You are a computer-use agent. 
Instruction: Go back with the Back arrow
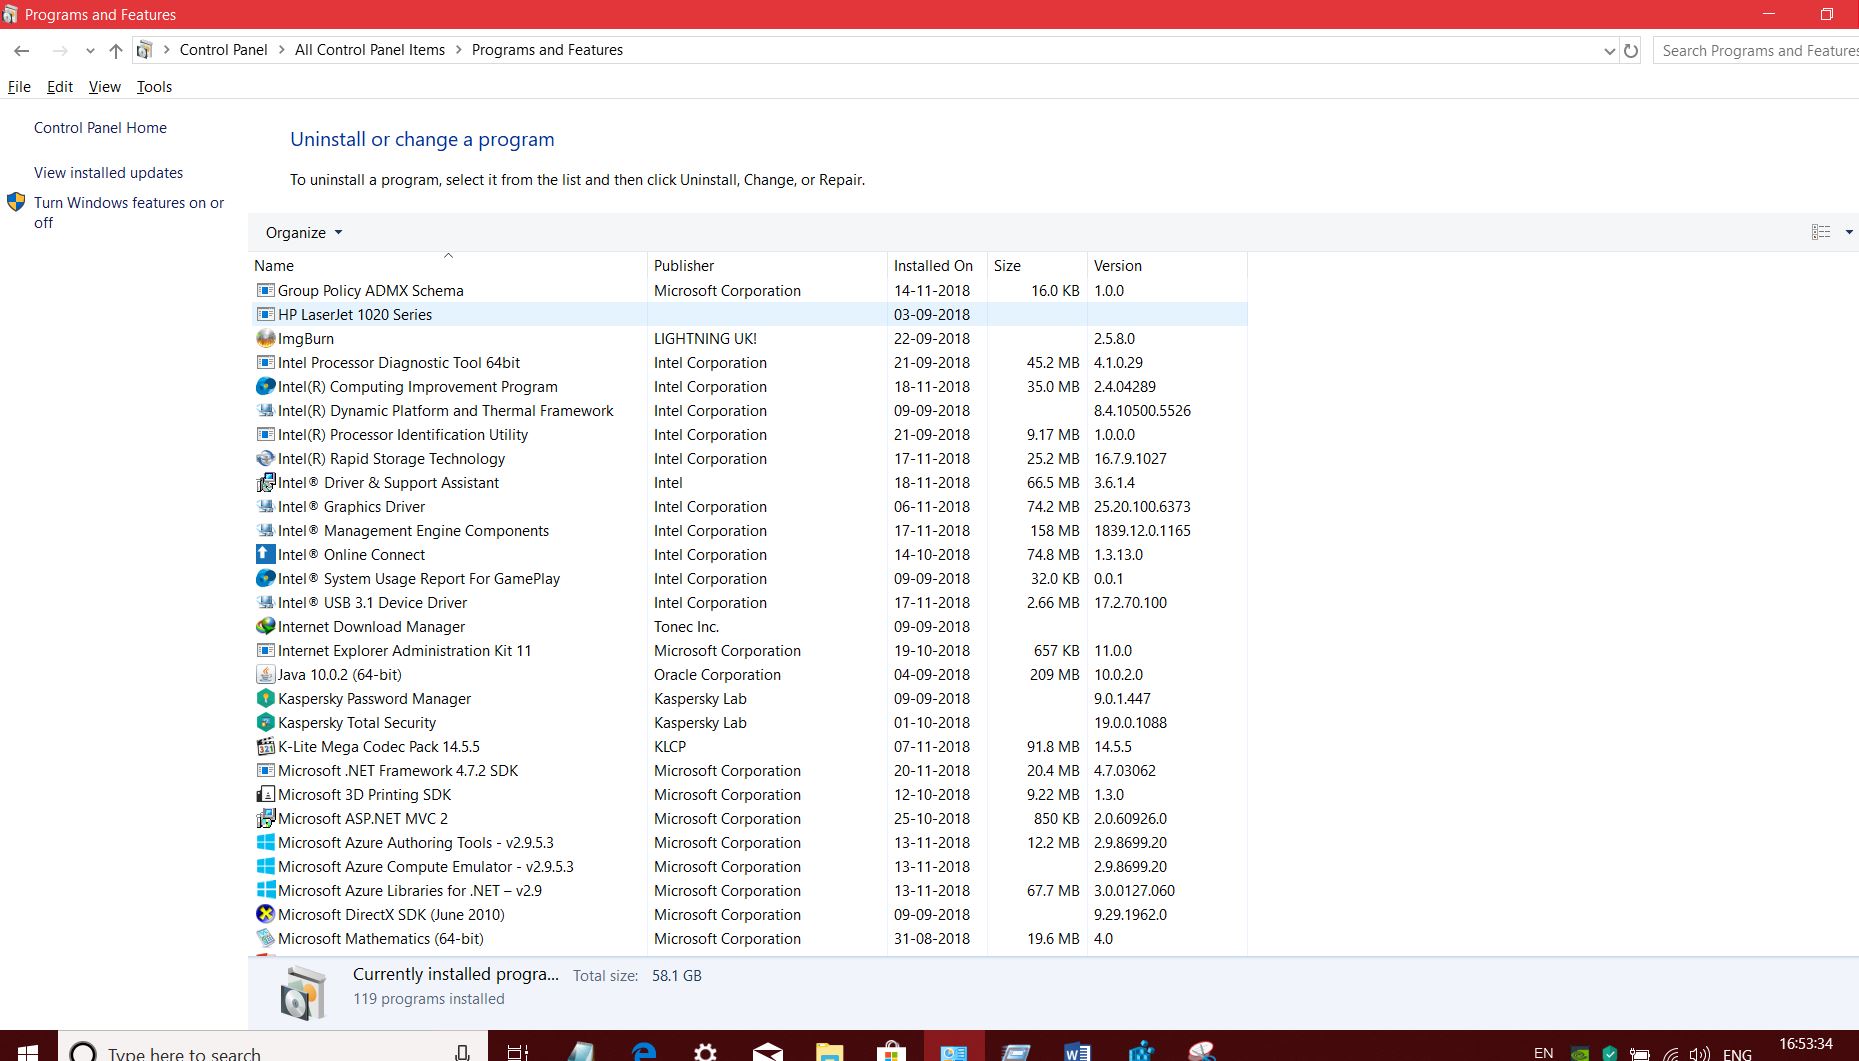click(x=21, y=50)
